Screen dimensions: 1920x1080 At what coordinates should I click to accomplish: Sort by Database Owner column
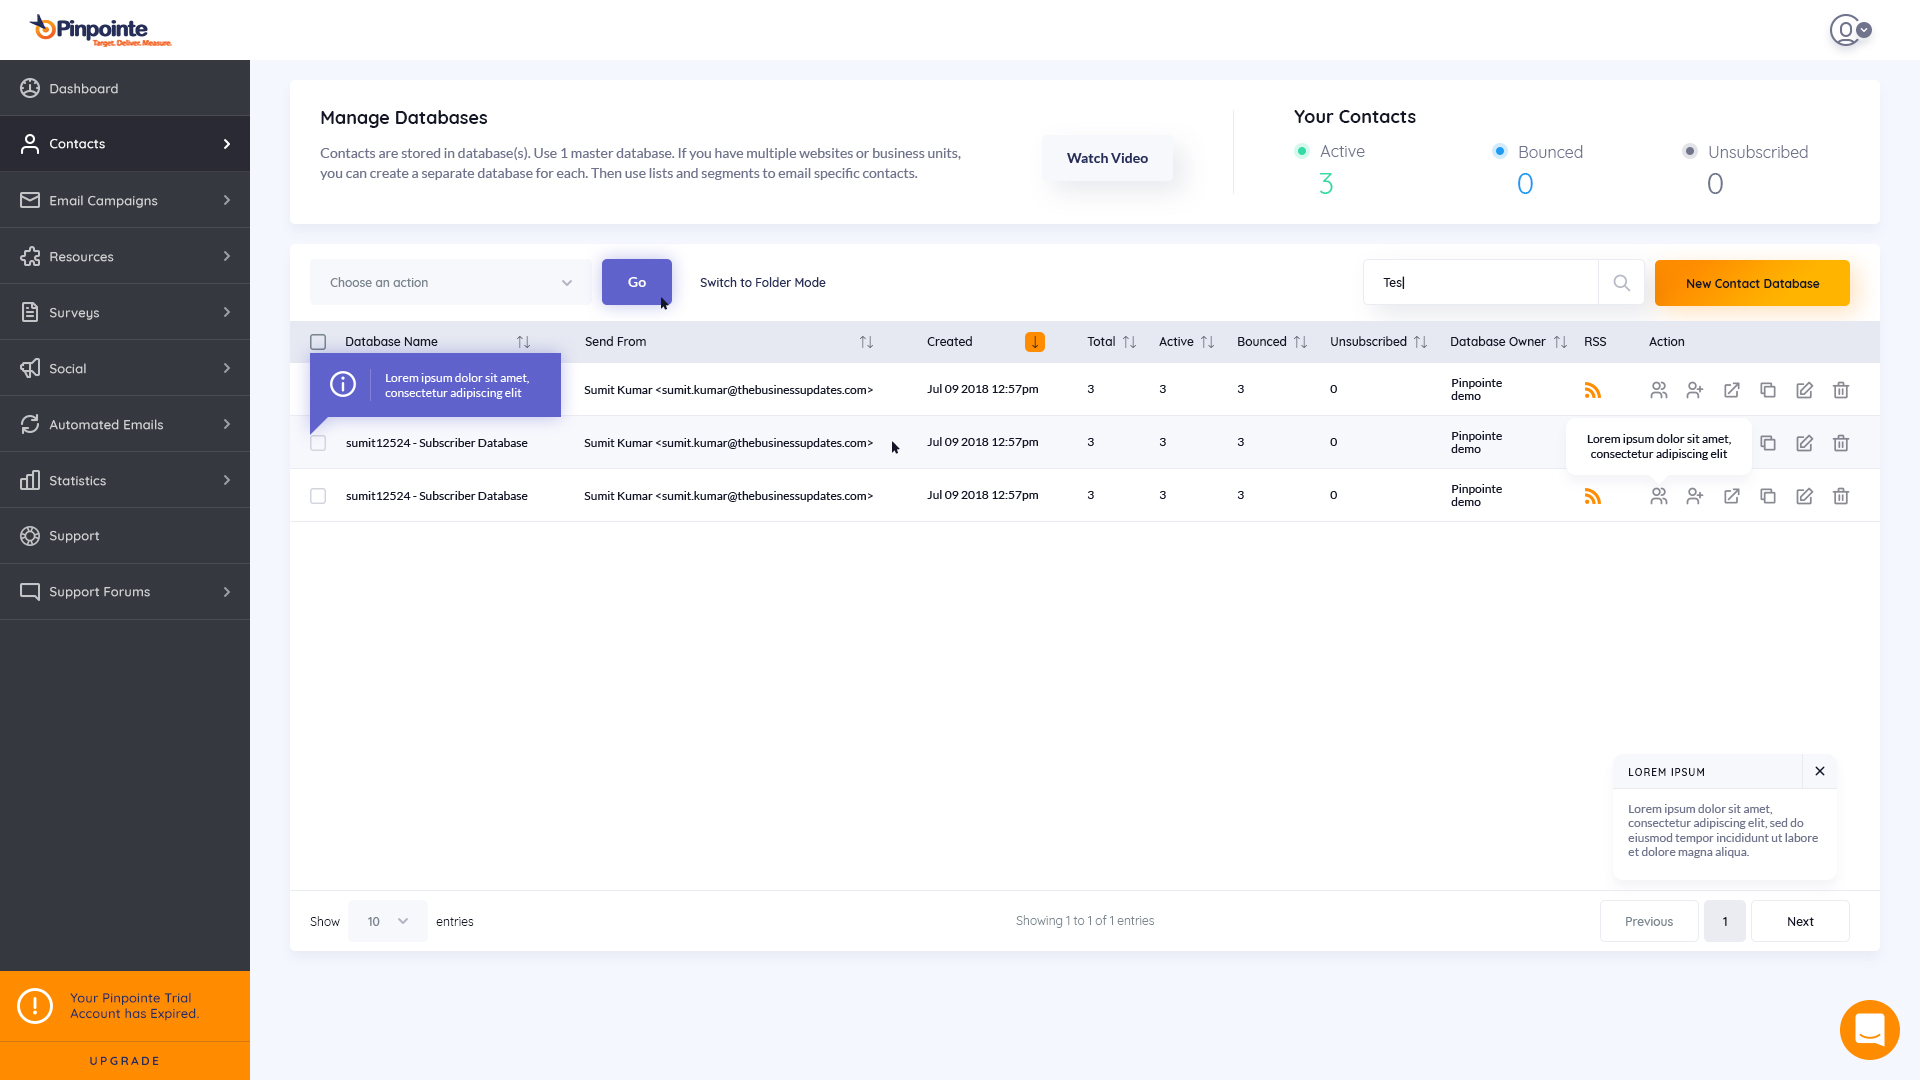(1560, 342)
